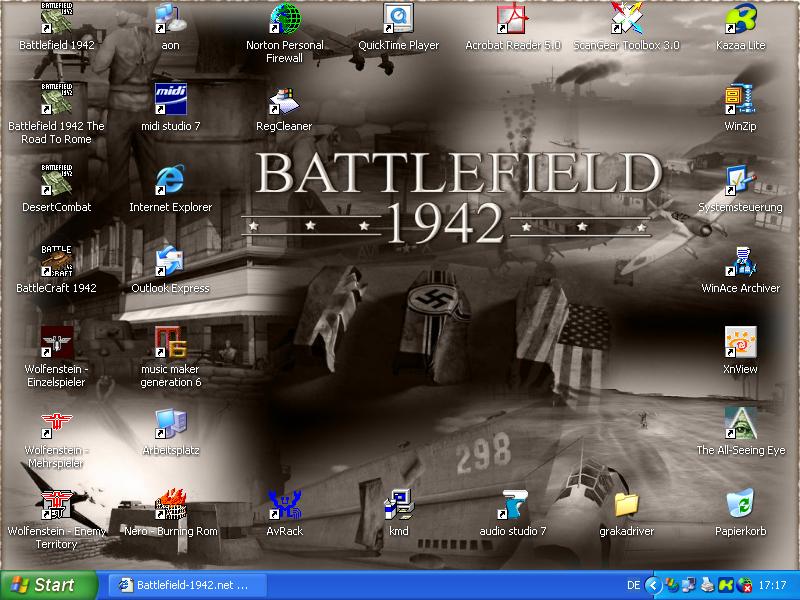The height and width of the screenshot is (600, 800).
Task: Click the Windows Messenger tray icon
Action: coord(671,585)
